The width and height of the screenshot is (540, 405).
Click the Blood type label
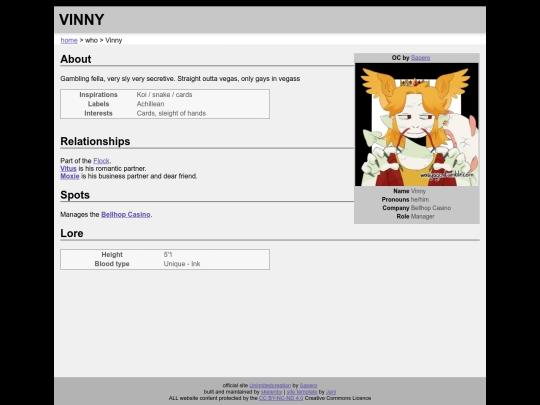click(112, 264)
